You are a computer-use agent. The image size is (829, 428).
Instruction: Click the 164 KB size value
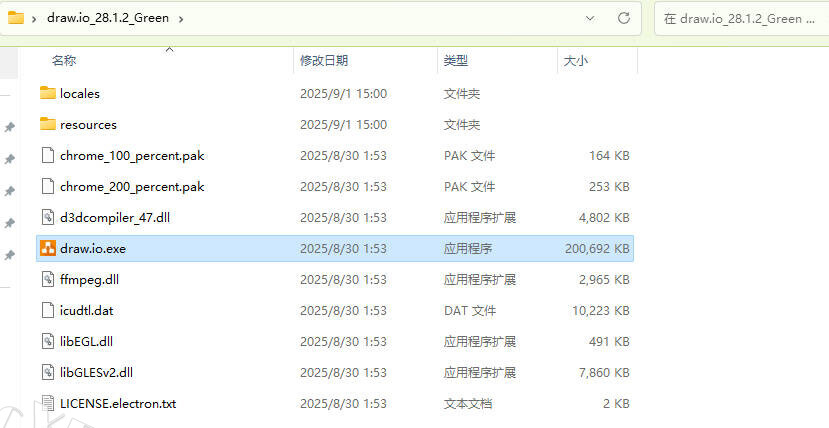pos(609,156)
